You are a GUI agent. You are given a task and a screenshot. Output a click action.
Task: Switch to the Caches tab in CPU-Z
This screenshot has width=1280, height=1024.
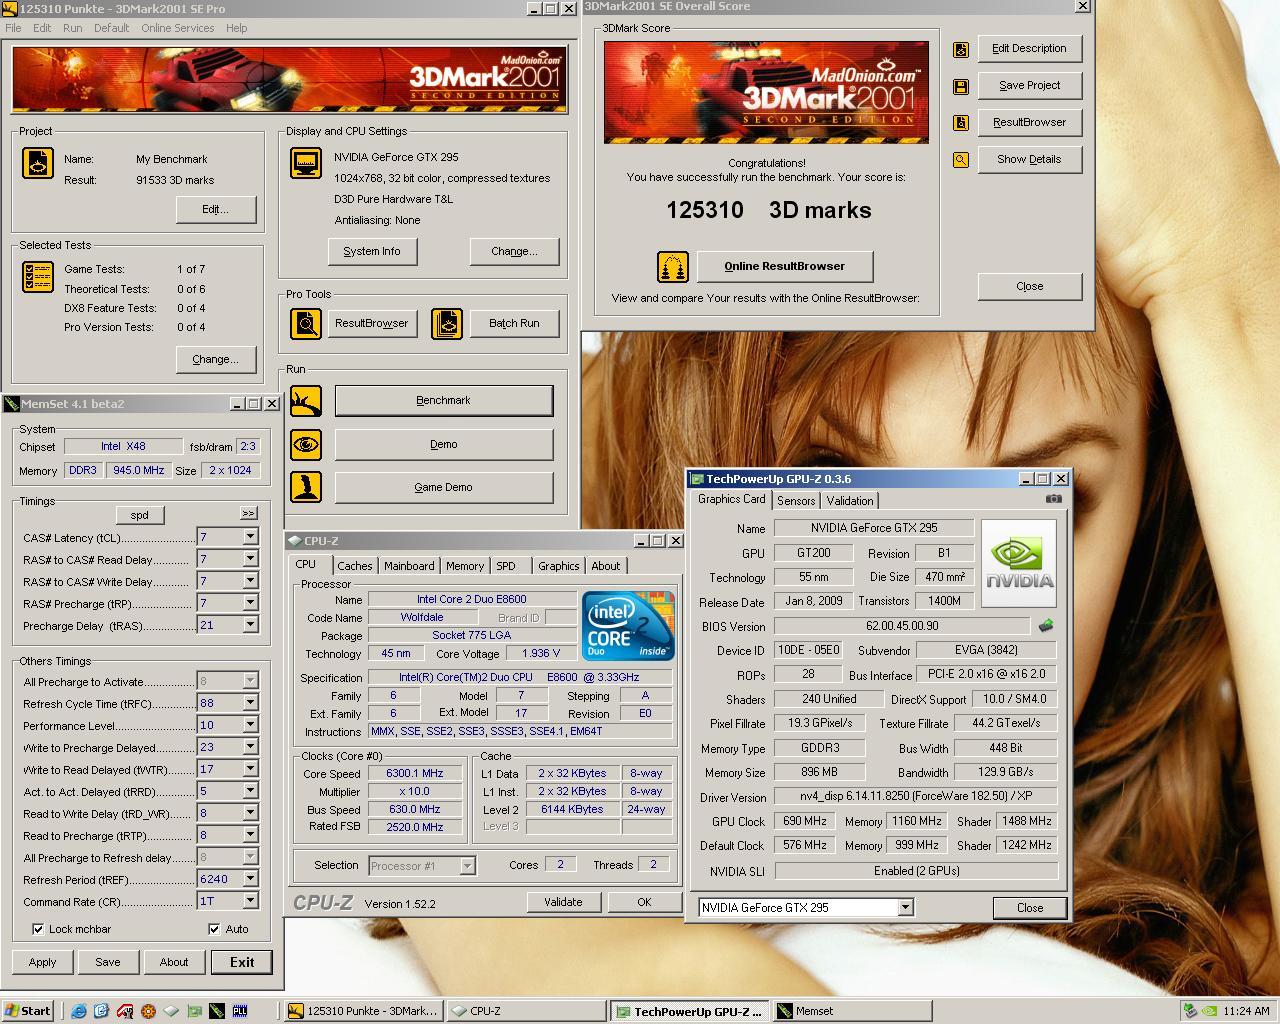[354, 566]
